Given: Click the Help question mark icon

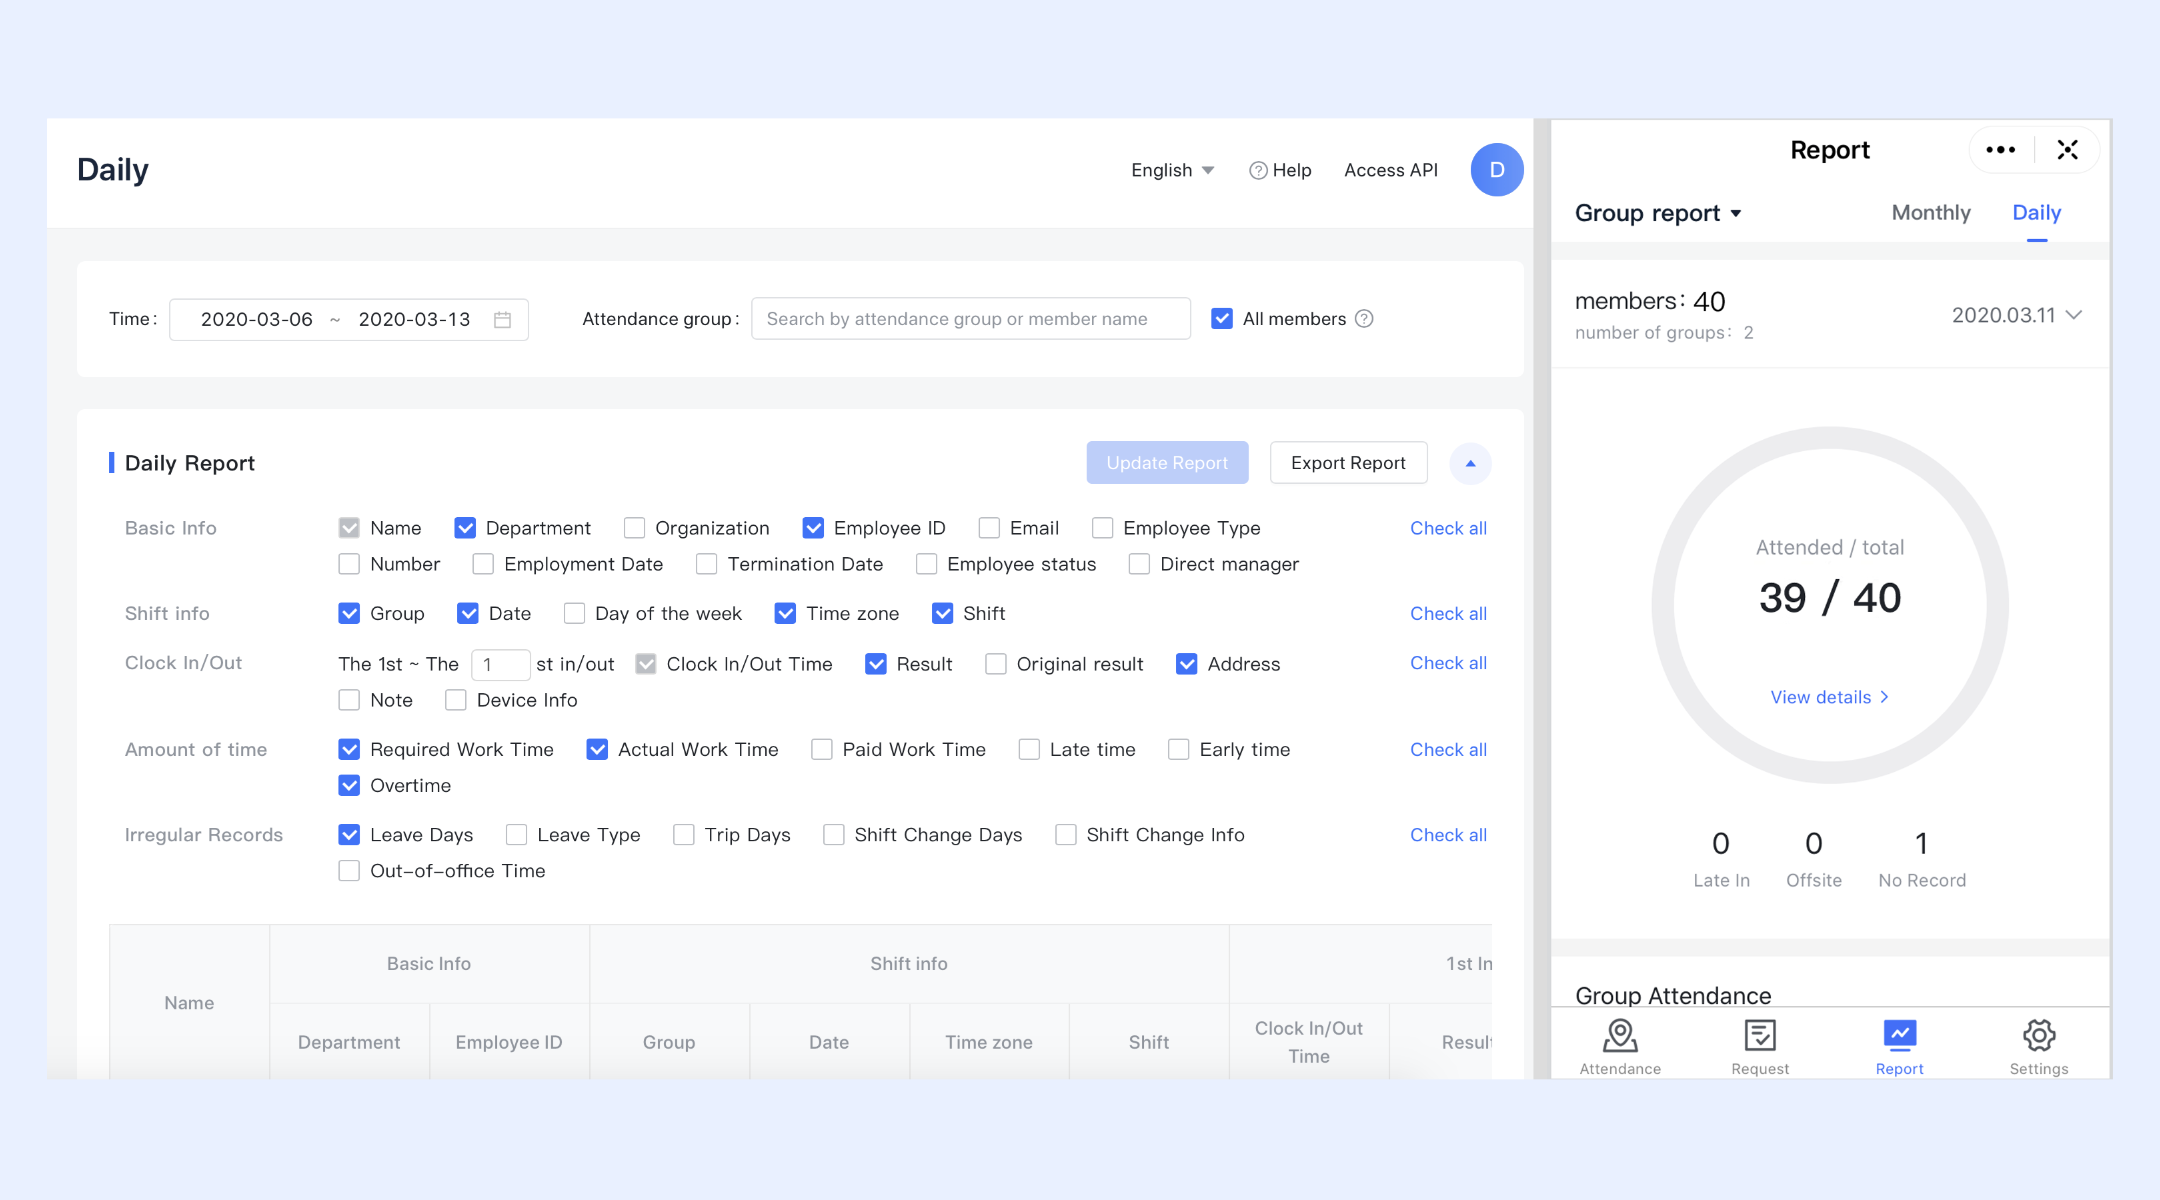Looking at the screenshot, I should click(1258, 171).
